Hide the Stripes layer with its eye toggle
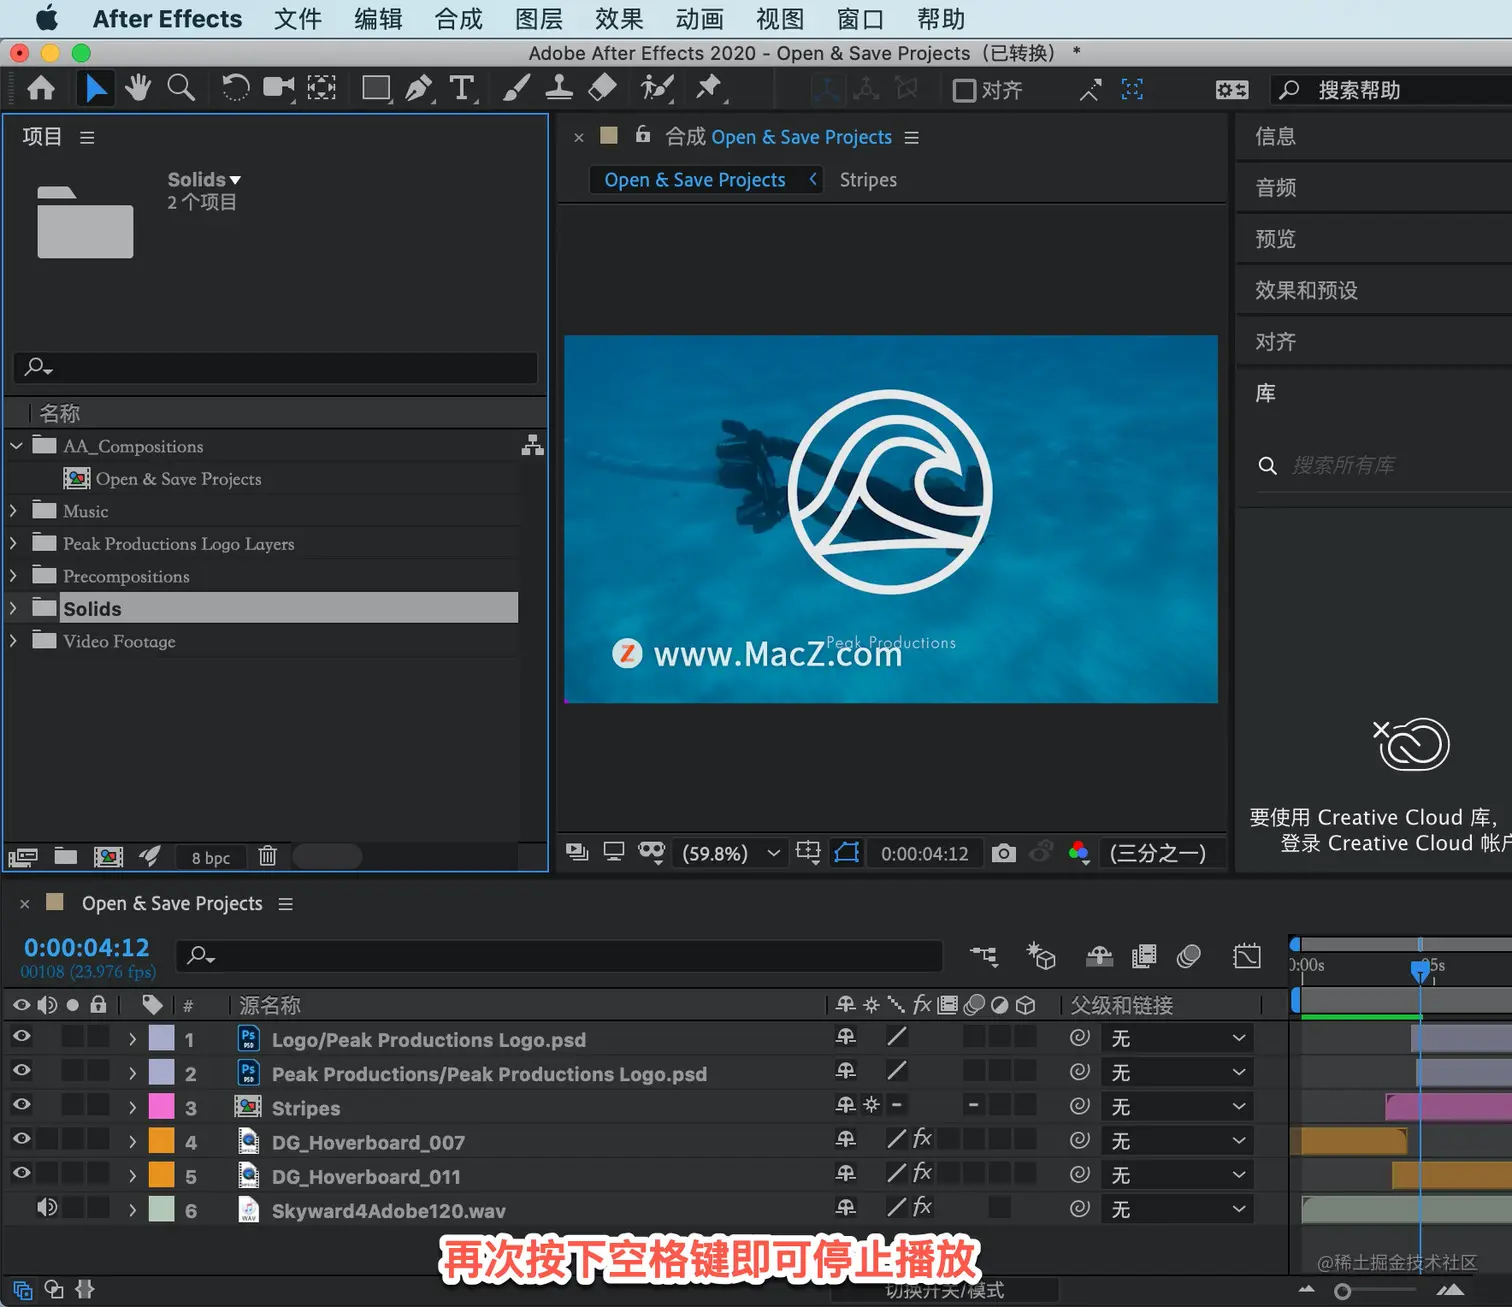Viewport: 1512px width, 1307px height. (21, 1106)
